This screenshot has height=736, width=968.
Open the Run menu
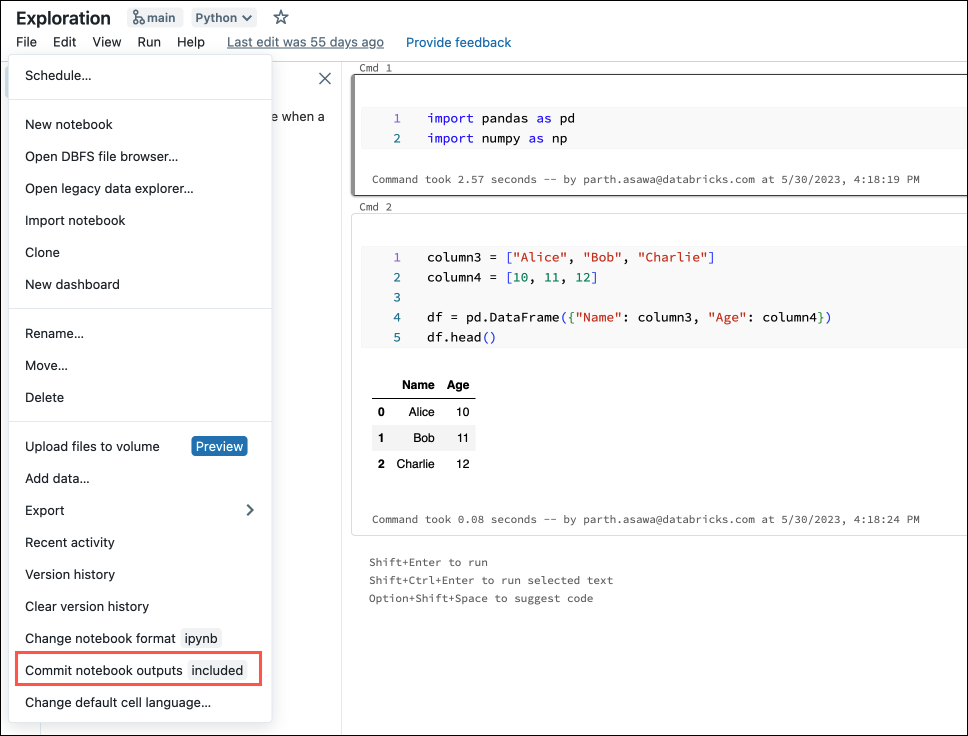149,42
